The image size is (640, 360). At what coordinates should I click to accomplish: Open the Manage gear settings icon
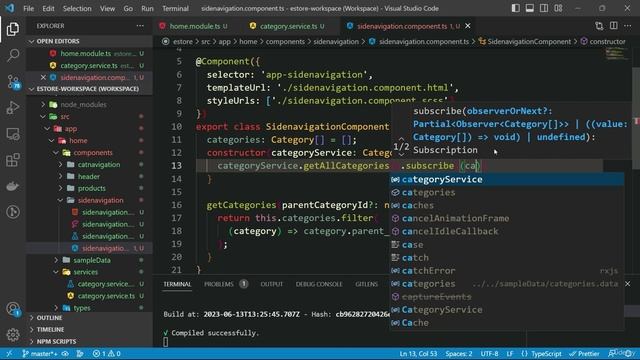click(x=13, y=335)
